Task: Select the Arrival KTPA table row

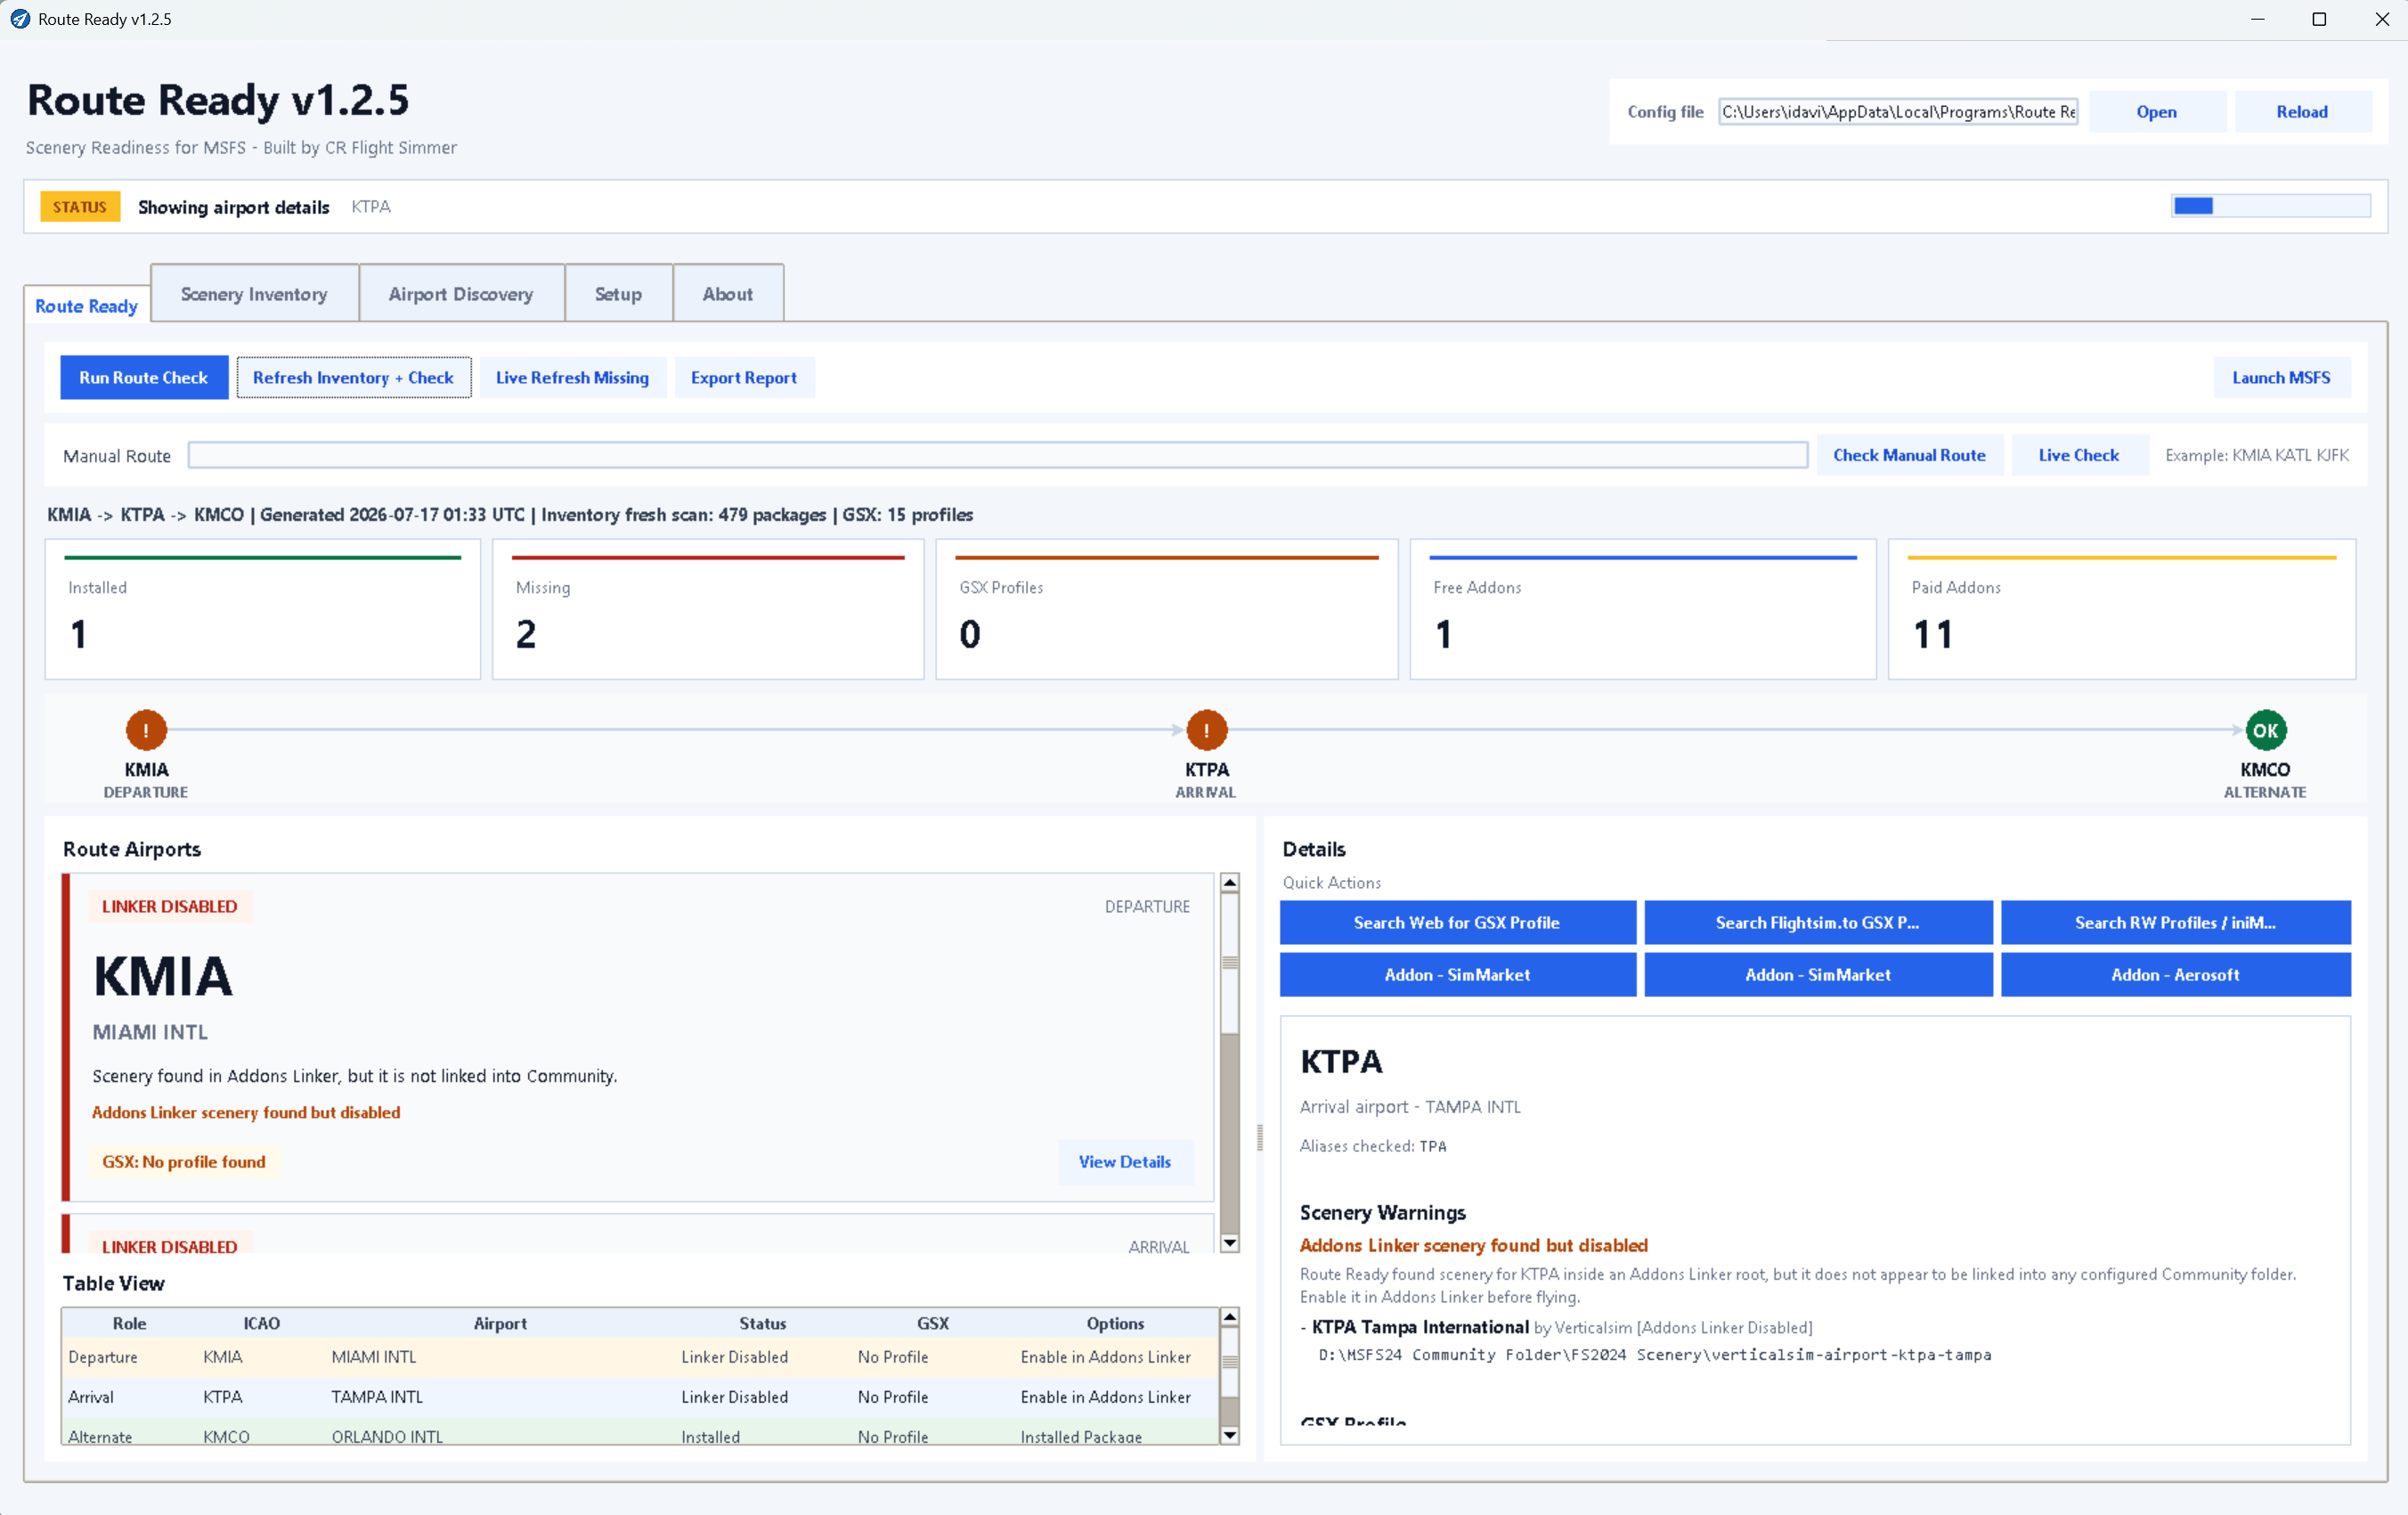Action: [640, 1397]
